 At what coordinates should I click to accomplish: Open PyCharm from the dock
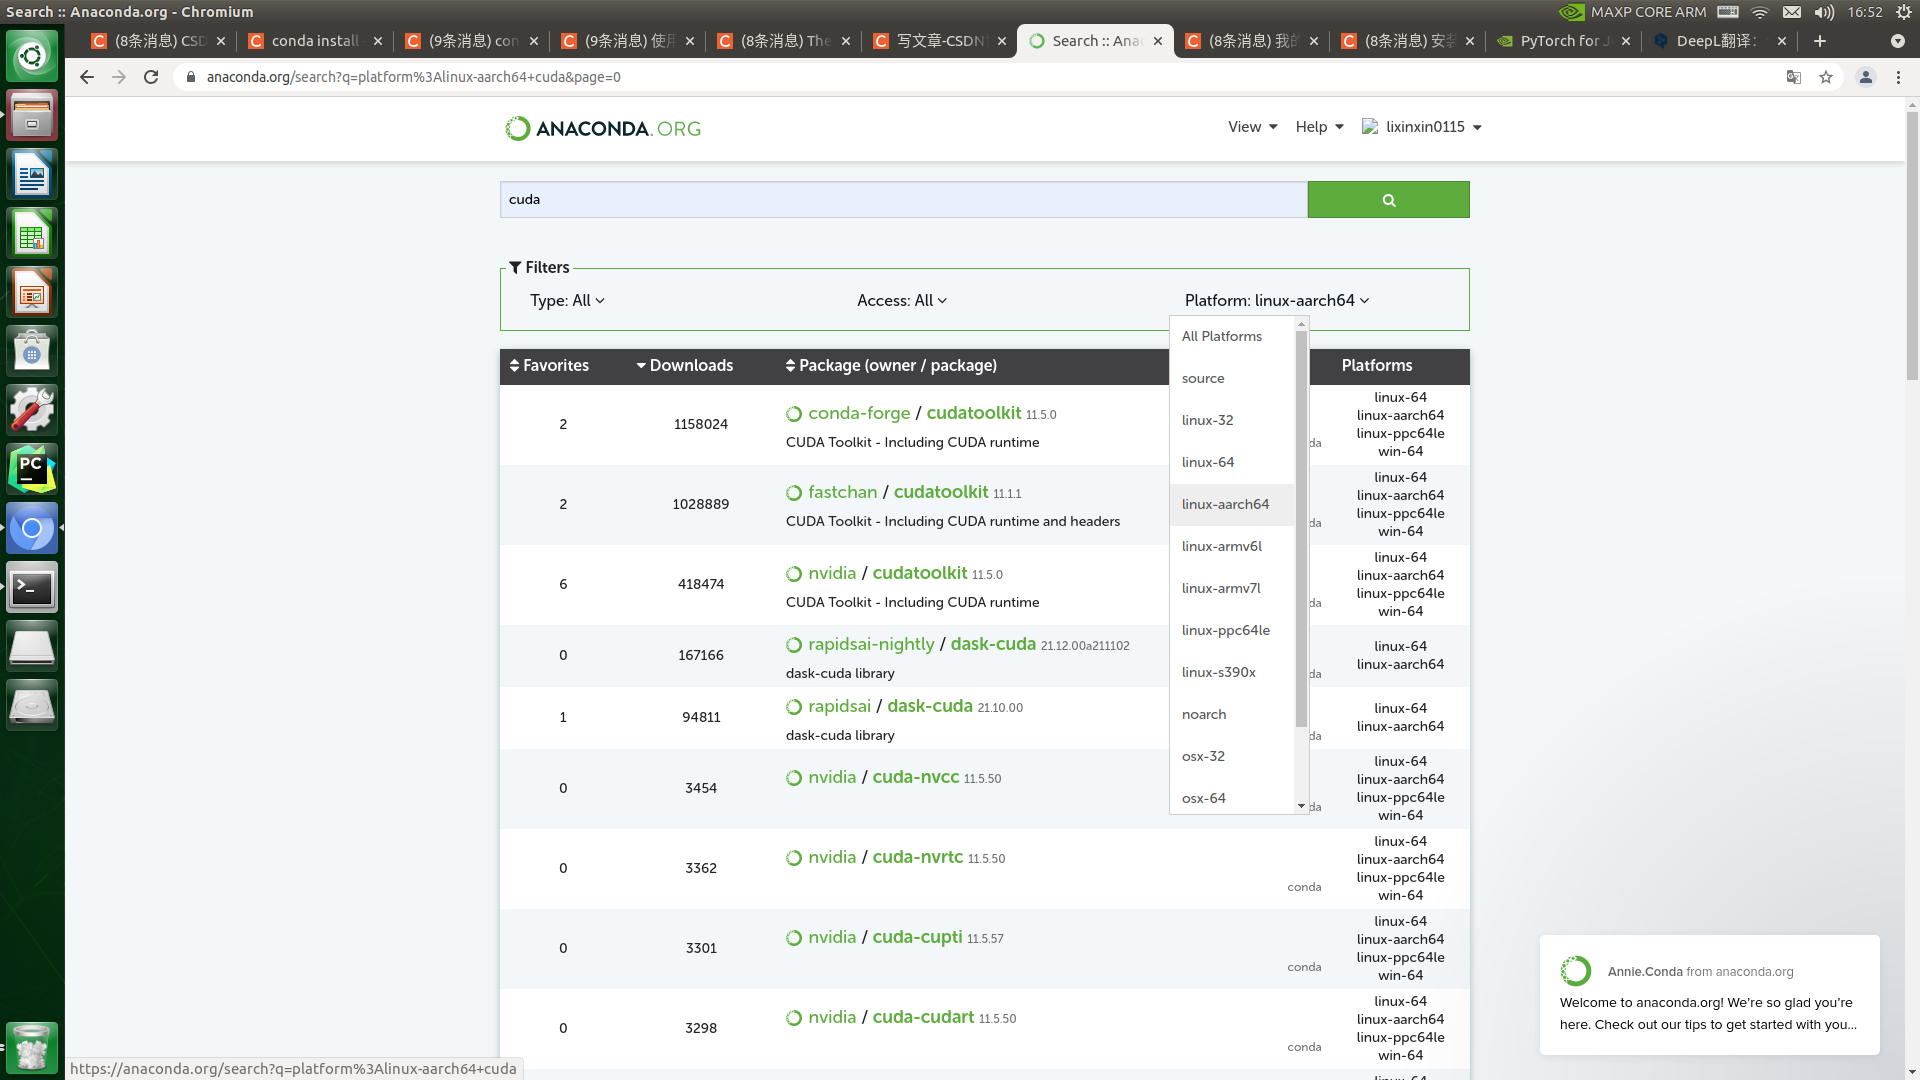click(32, 469)
